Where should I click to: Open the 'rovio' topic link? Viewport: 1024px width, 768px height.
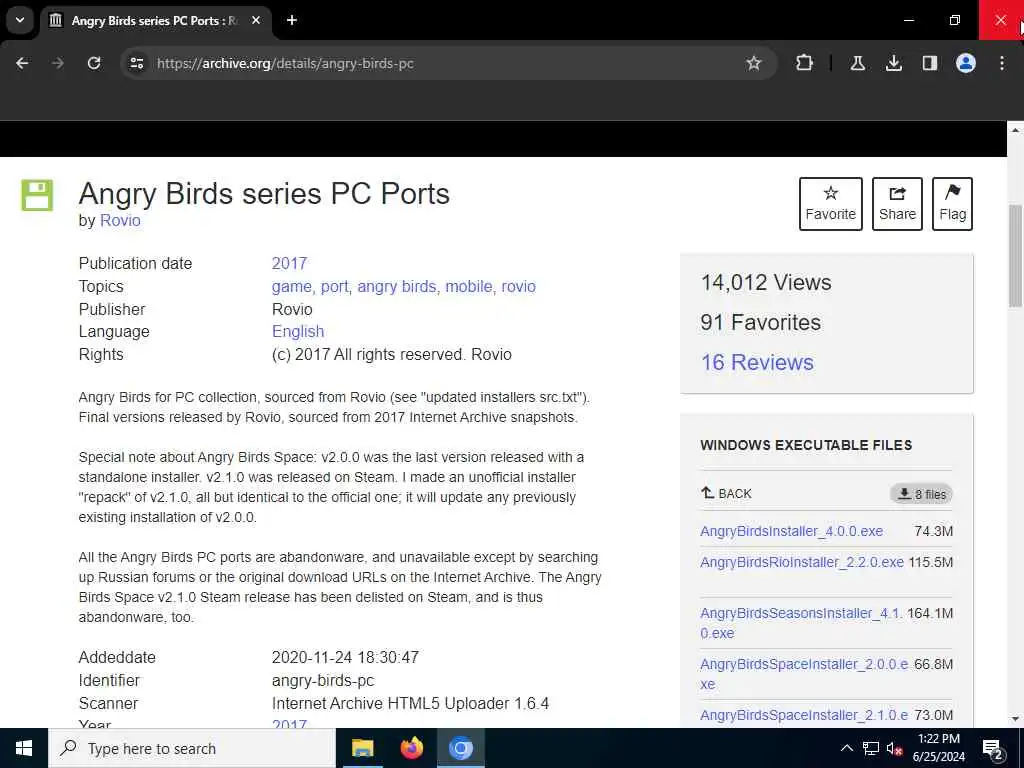coord(519,286)
